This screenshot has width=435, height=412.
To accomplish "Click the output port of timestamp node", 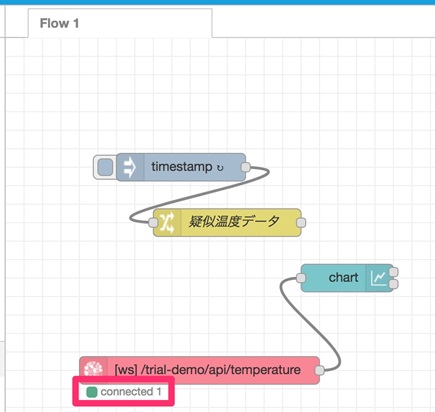I will (x=246, y=167).
